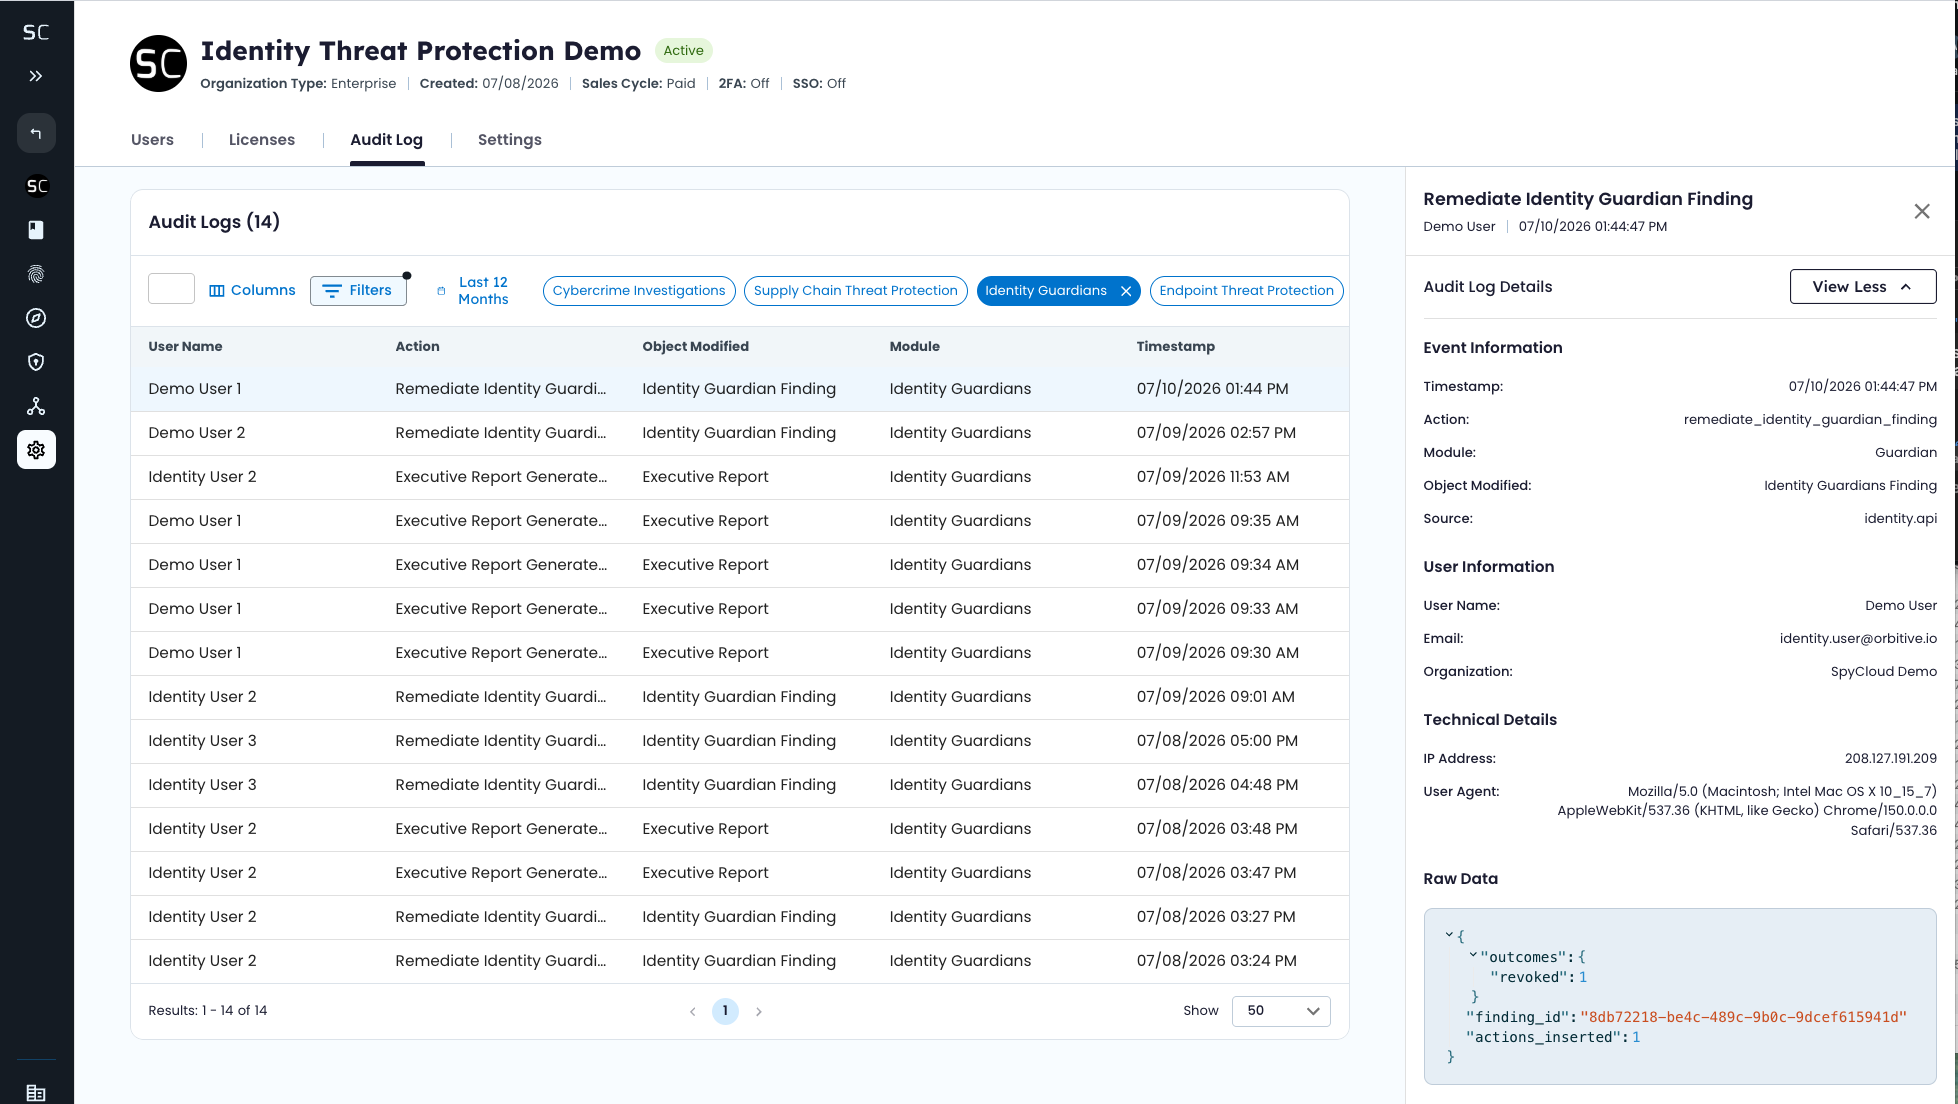The height and width of the screenshot is (1104, 1958).
Task: Sort by the Action column header
Action: click(x=418, y=347)
